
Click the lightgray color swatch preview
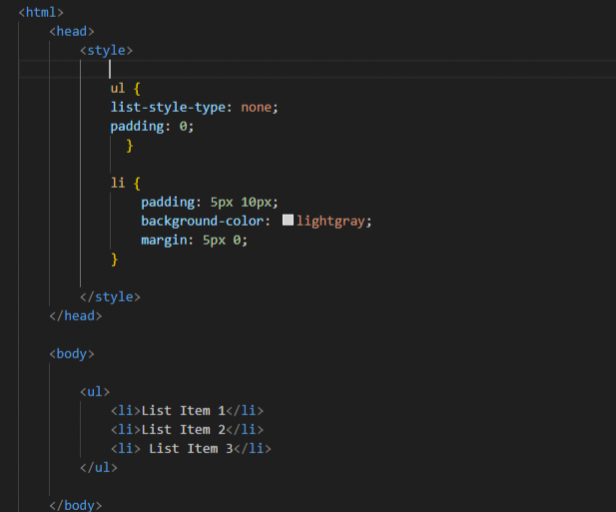pos(288,220)
